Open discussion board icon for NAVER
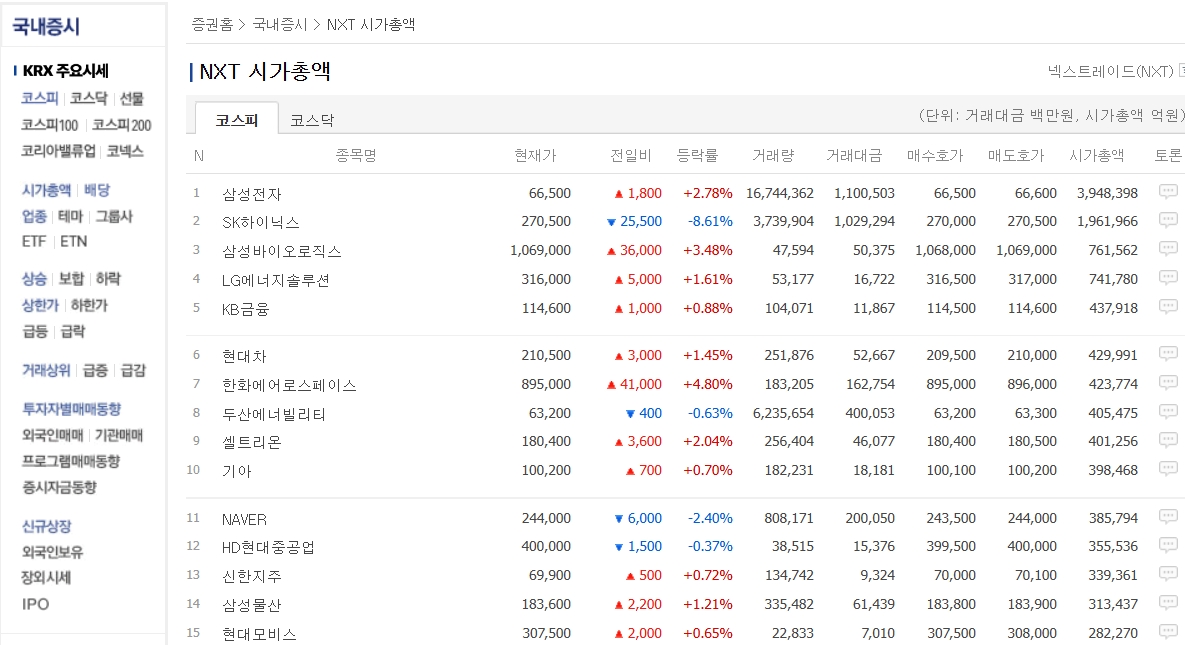Screen dimensions: 1185x645 coord(1168,517)
